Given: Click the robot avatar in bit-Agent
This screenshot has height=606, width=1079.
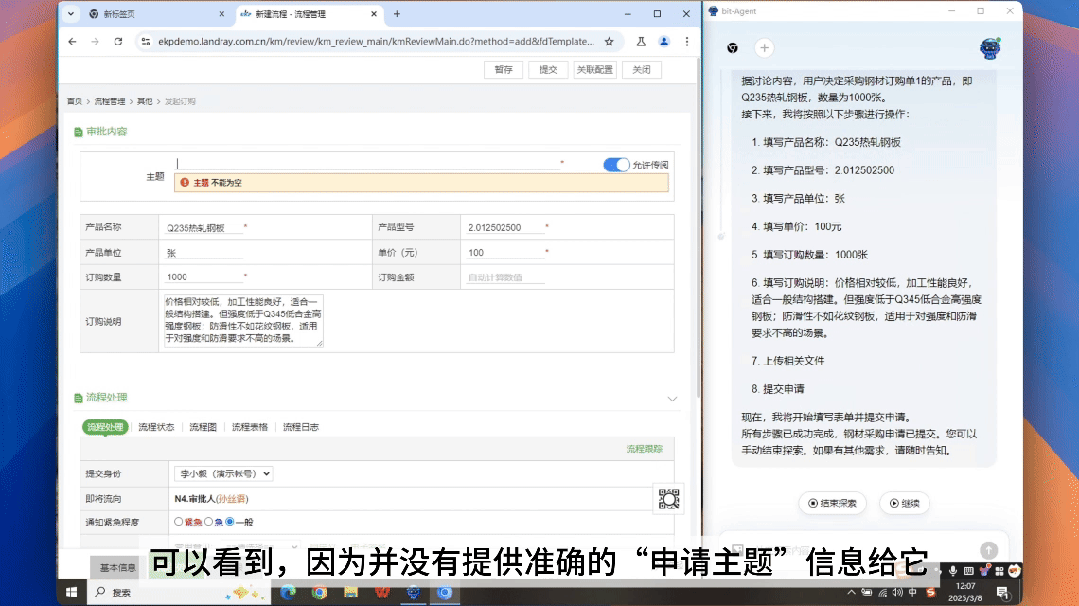Looking at the screenshot, I should coord(990,48).
